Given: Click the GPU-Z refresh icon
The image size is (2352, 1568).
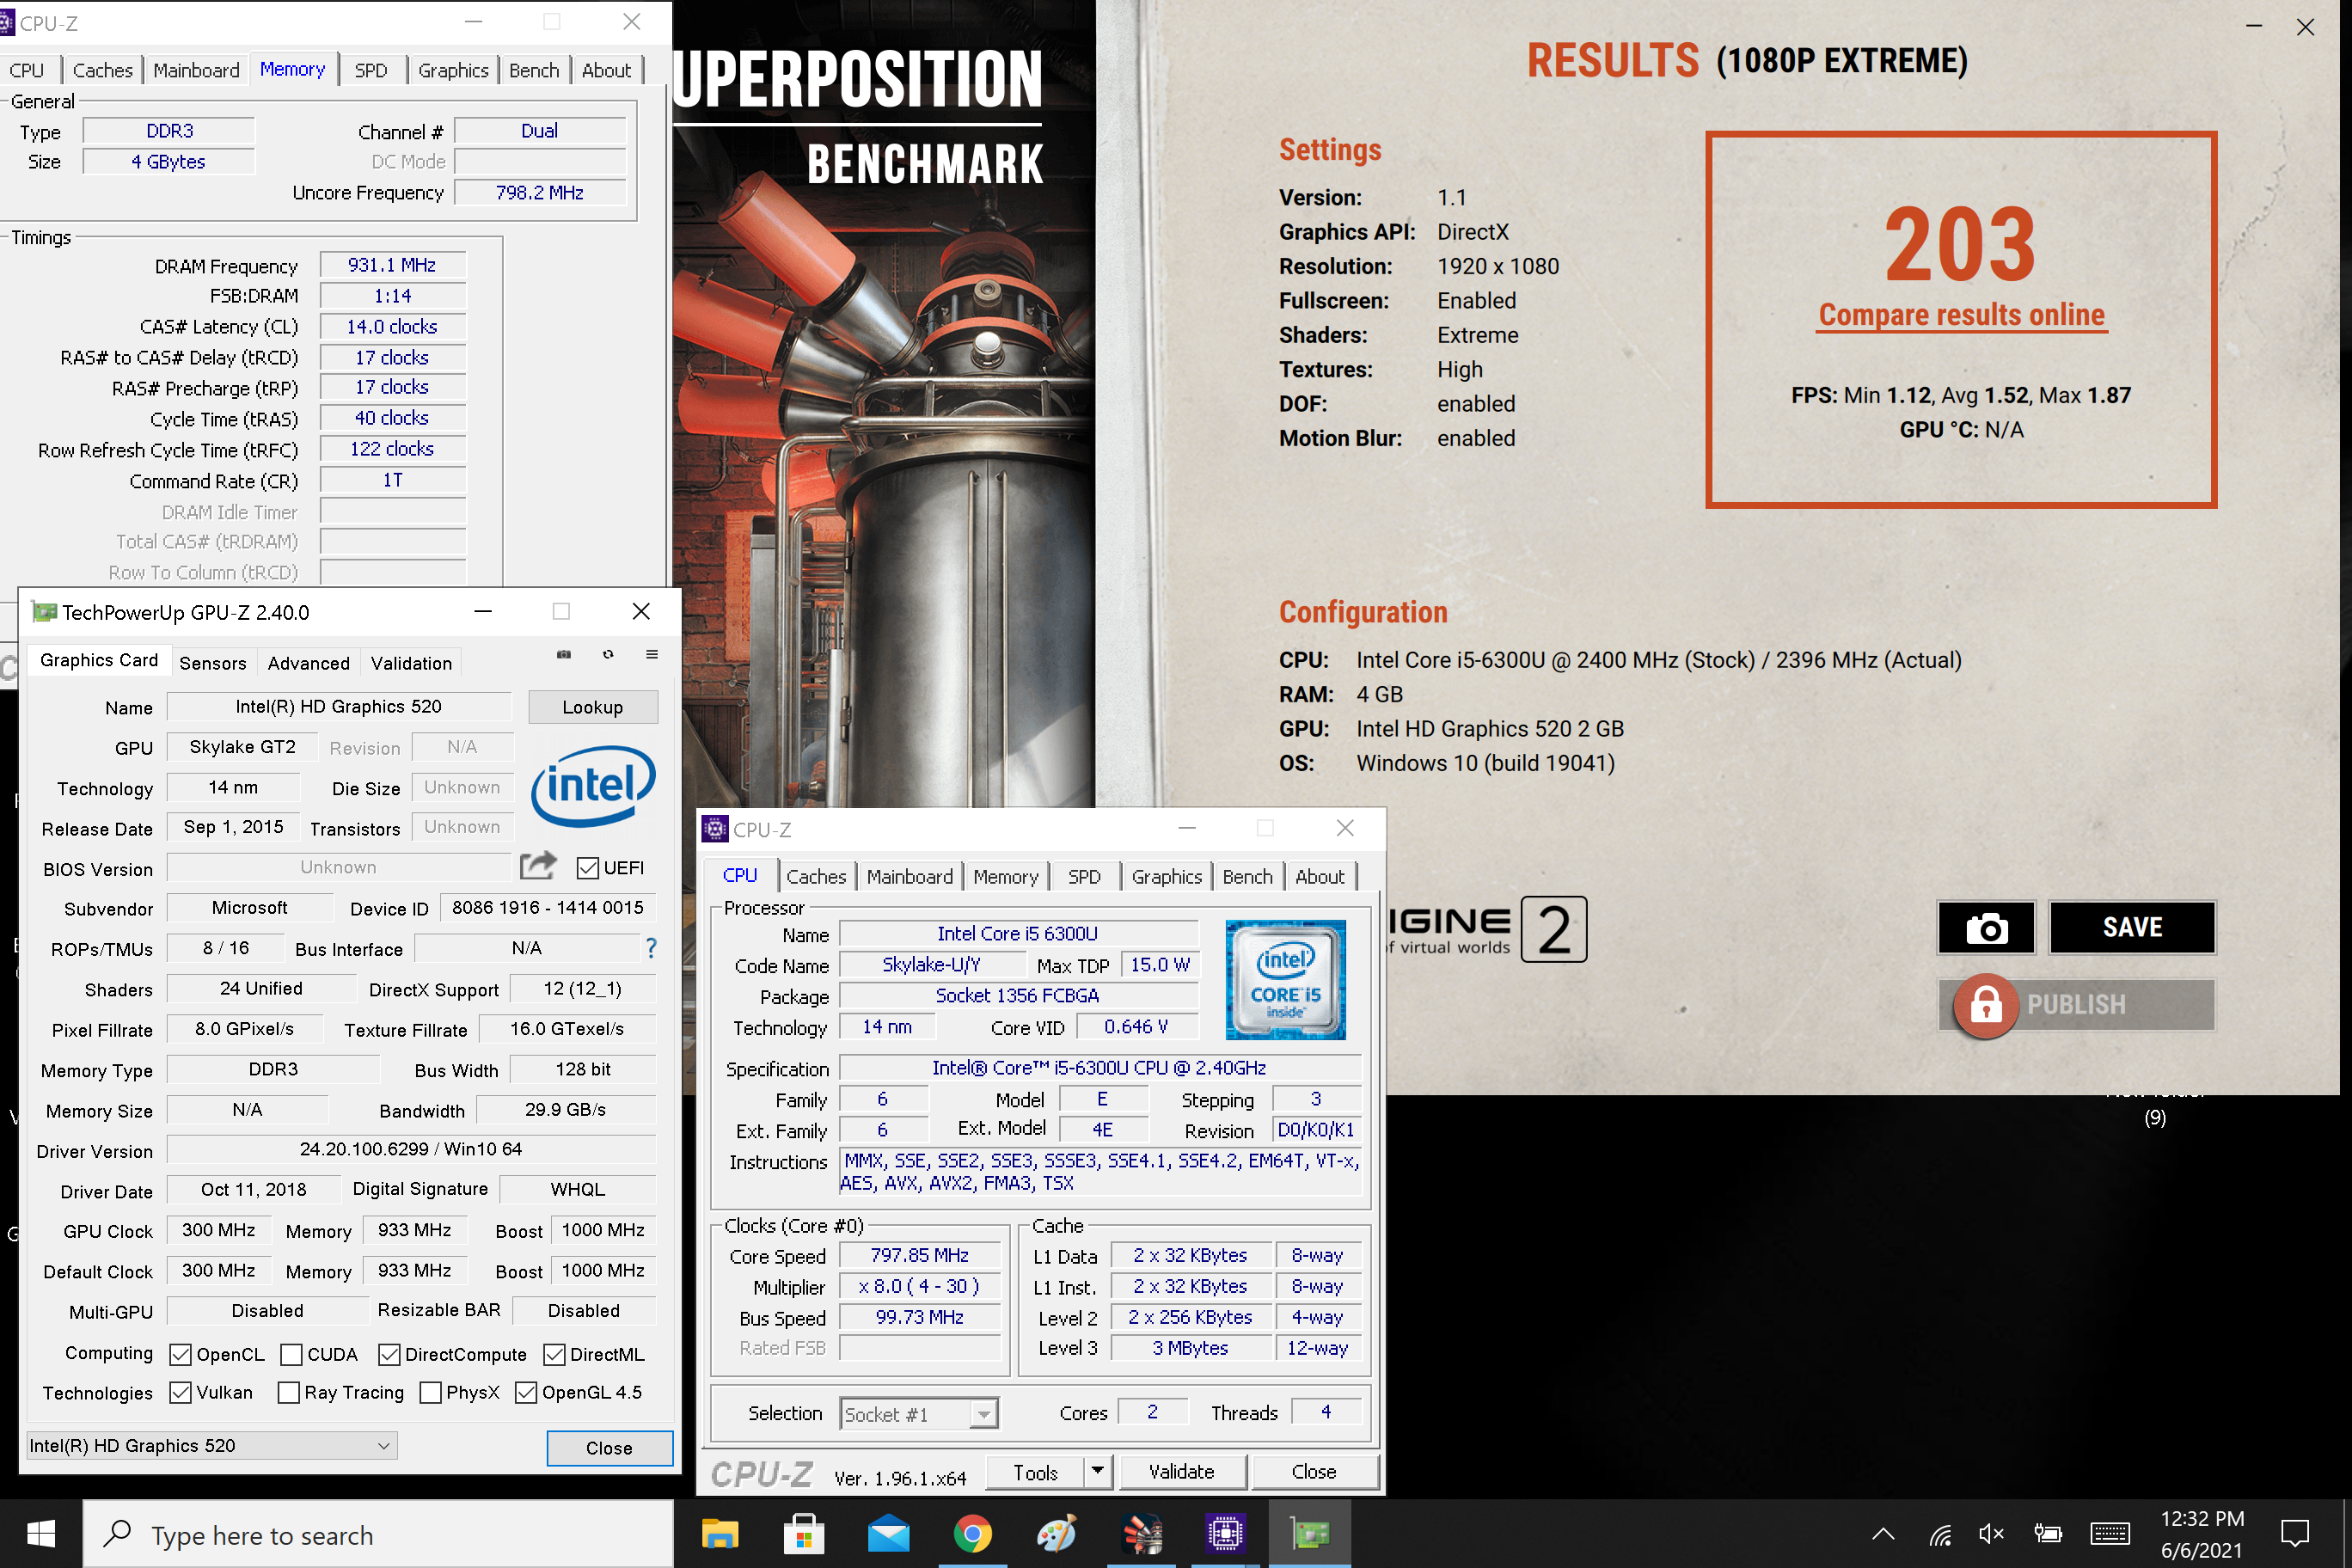Looking at the screenshot, I should pos(608,654).
